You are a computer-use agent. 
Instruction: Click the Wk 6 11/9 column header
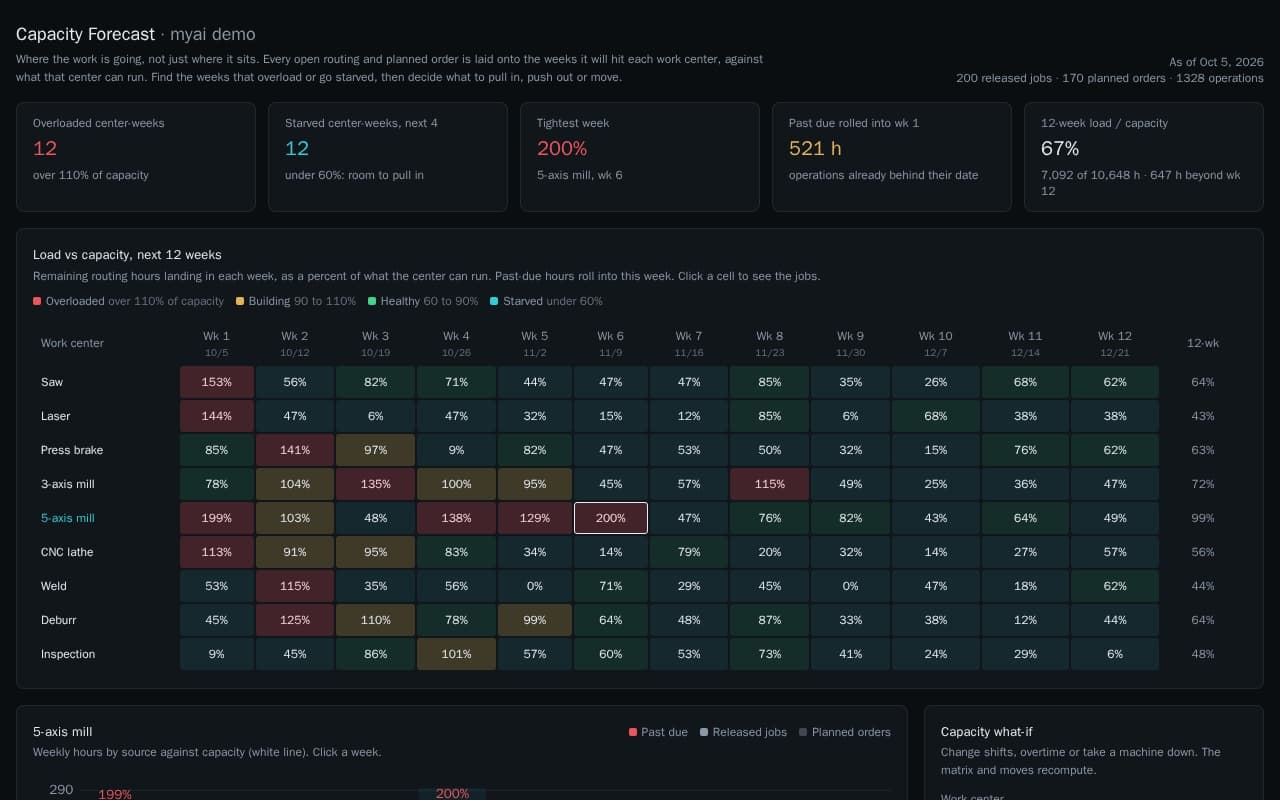tap(611, 343)
